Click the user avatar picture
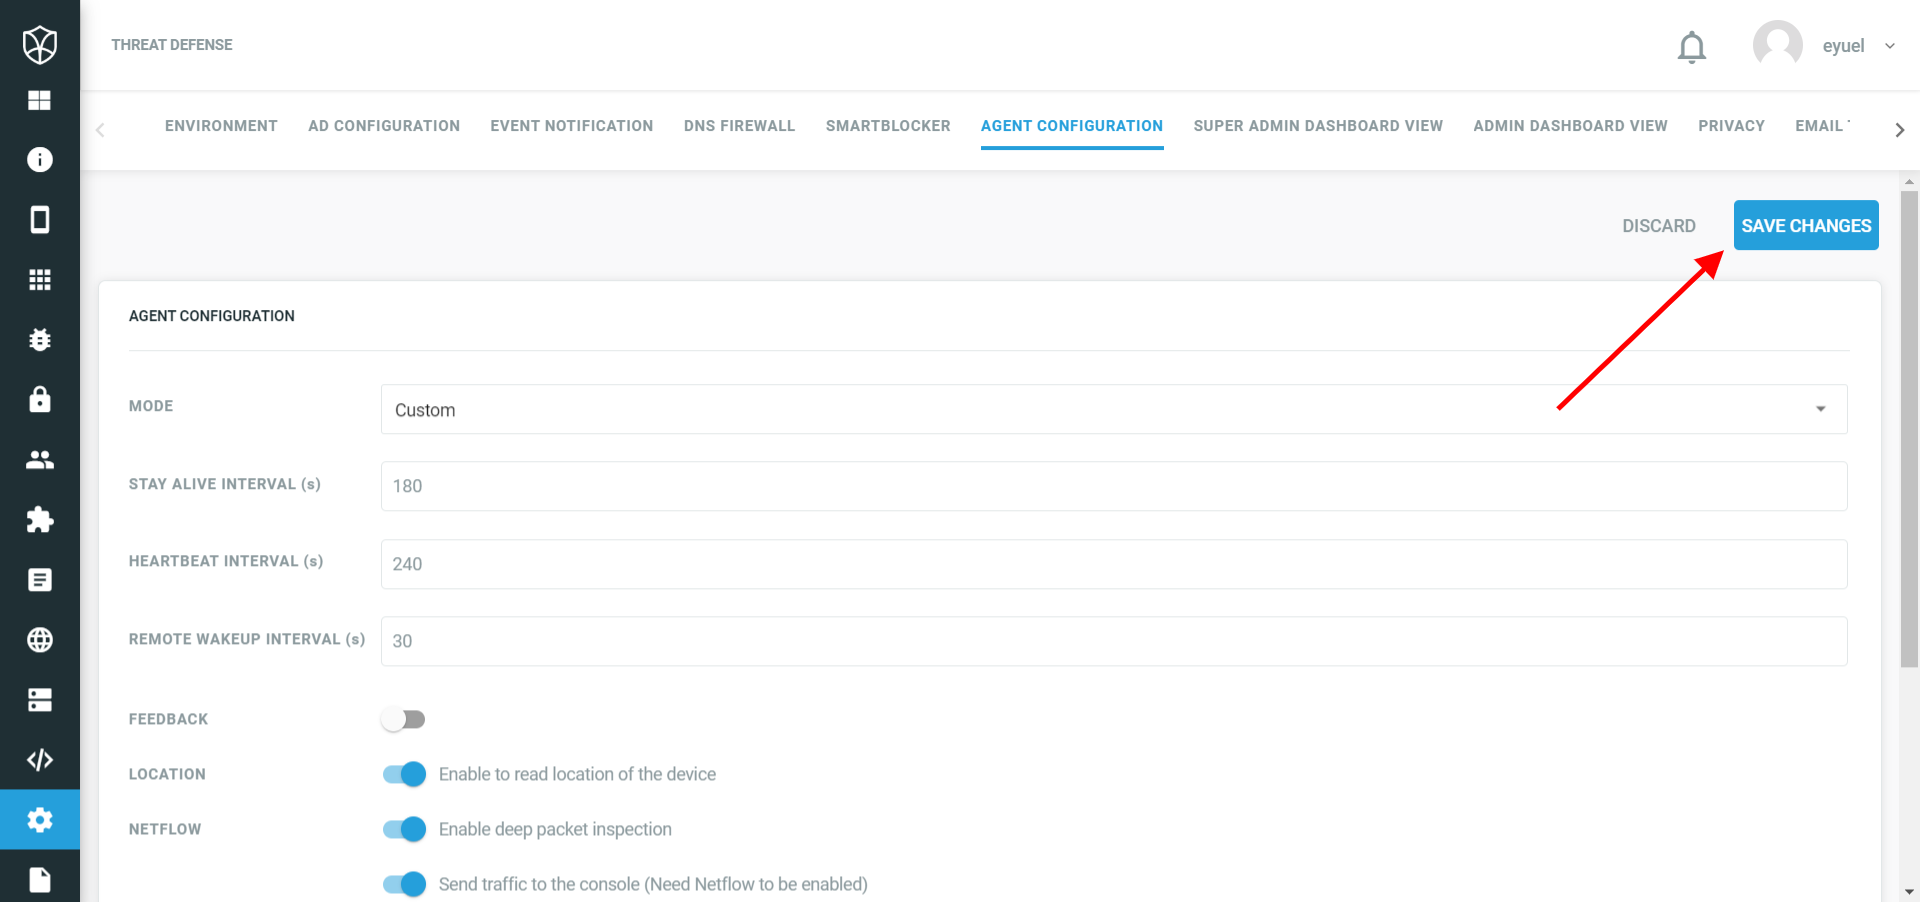The image size is (1920, 902). click(1778, 45)
